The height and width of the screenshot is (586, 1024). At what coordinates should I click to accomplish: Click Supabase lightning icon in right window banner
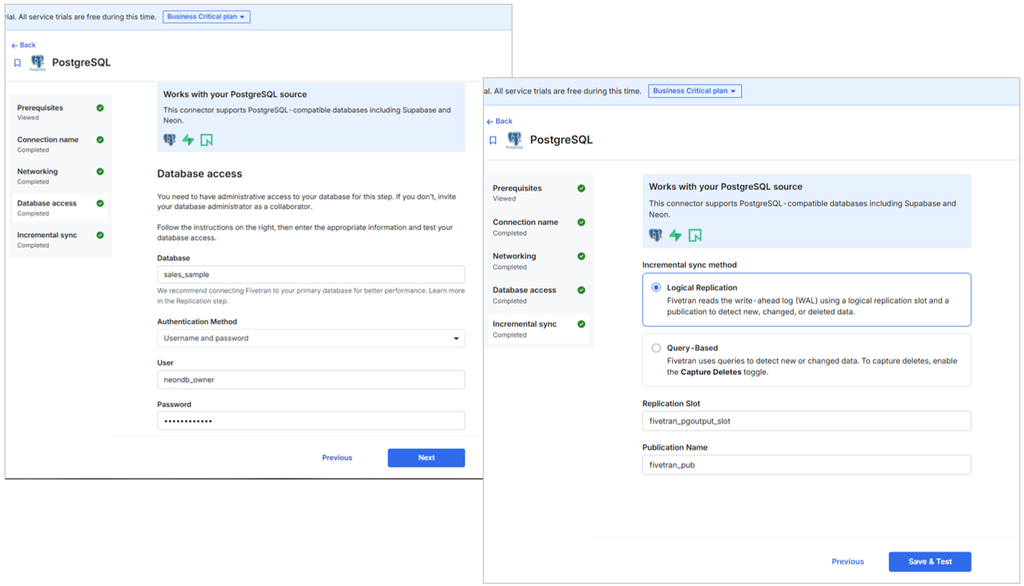click(675, 235)
